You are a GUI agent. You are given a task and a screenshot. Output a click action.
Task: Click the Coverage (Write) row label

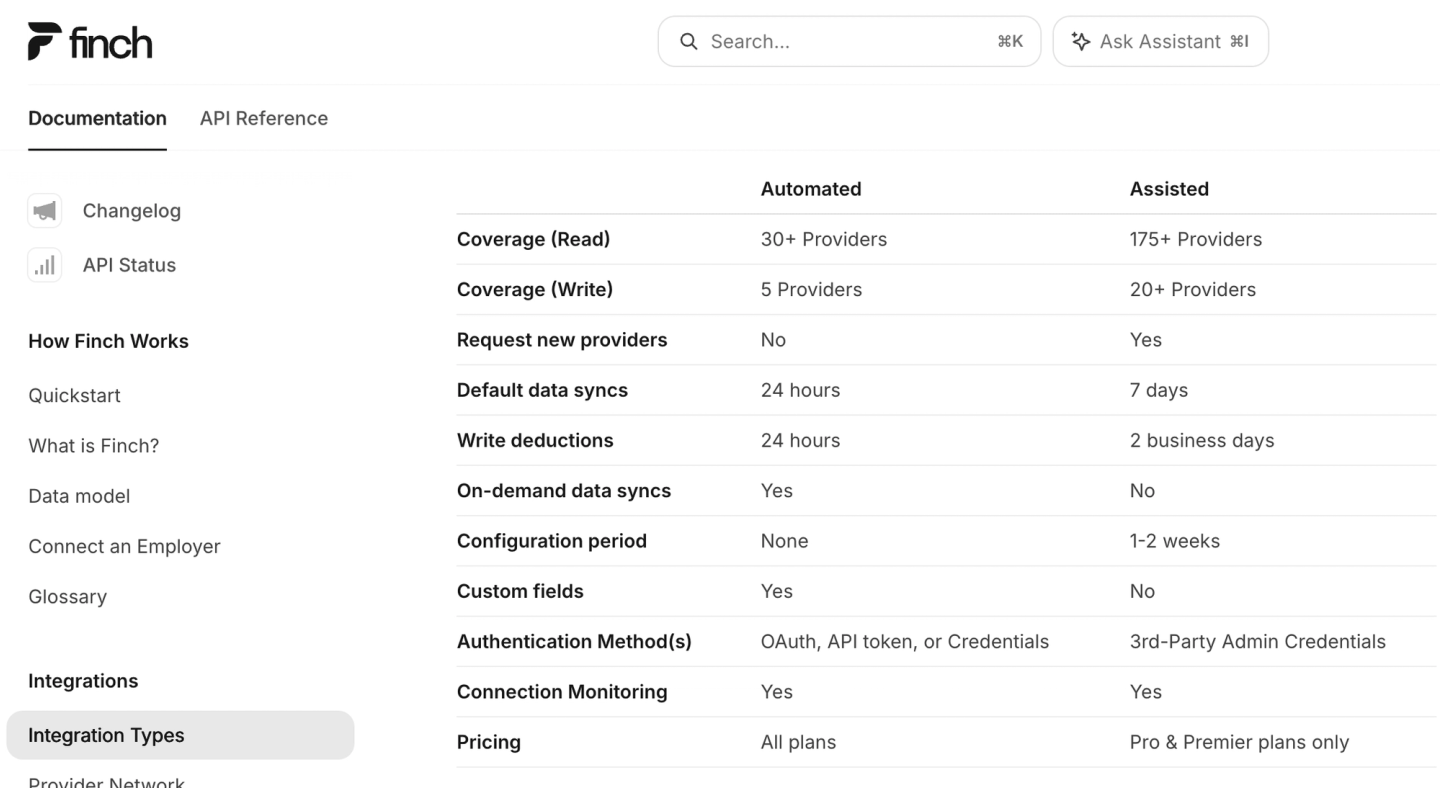[535, 289]
